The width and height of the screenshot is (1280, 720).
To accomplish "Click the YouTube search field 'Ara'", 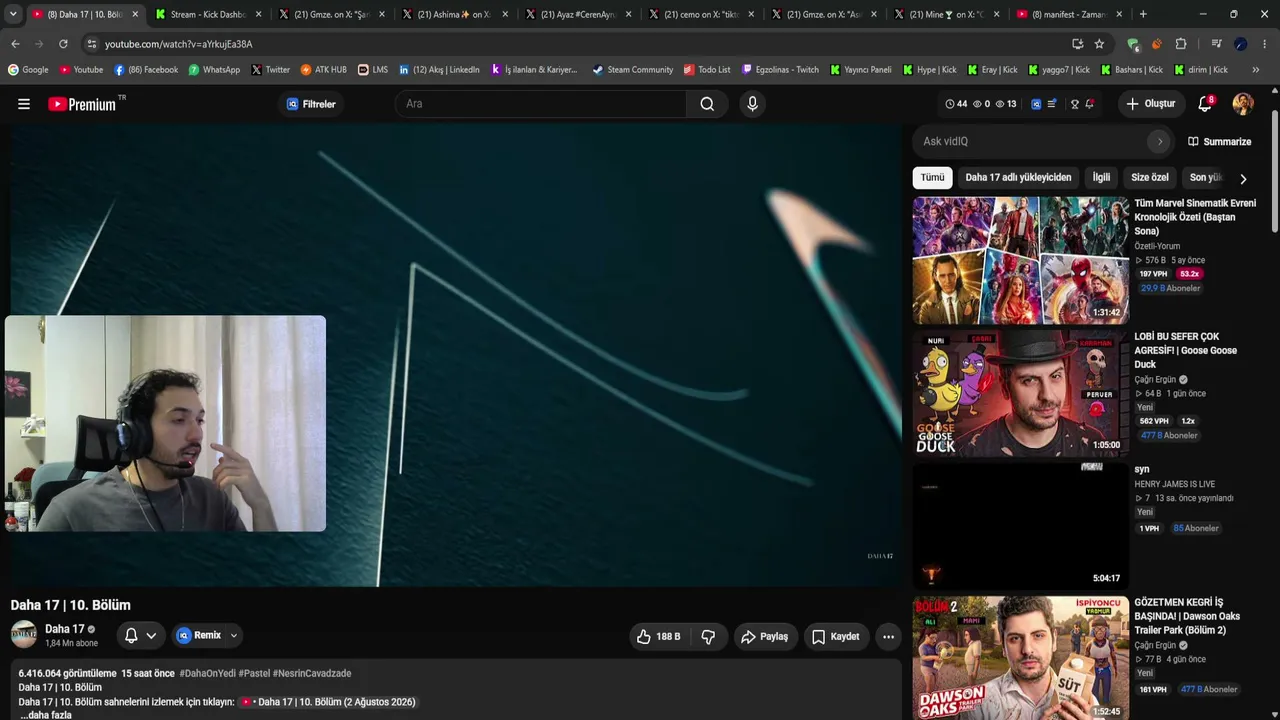I will point(541,104).
